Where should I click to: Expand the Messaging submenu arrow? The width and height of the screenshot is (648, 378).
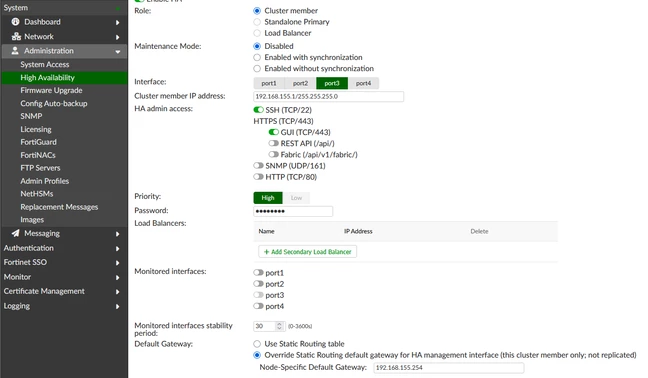coord(117,234)
